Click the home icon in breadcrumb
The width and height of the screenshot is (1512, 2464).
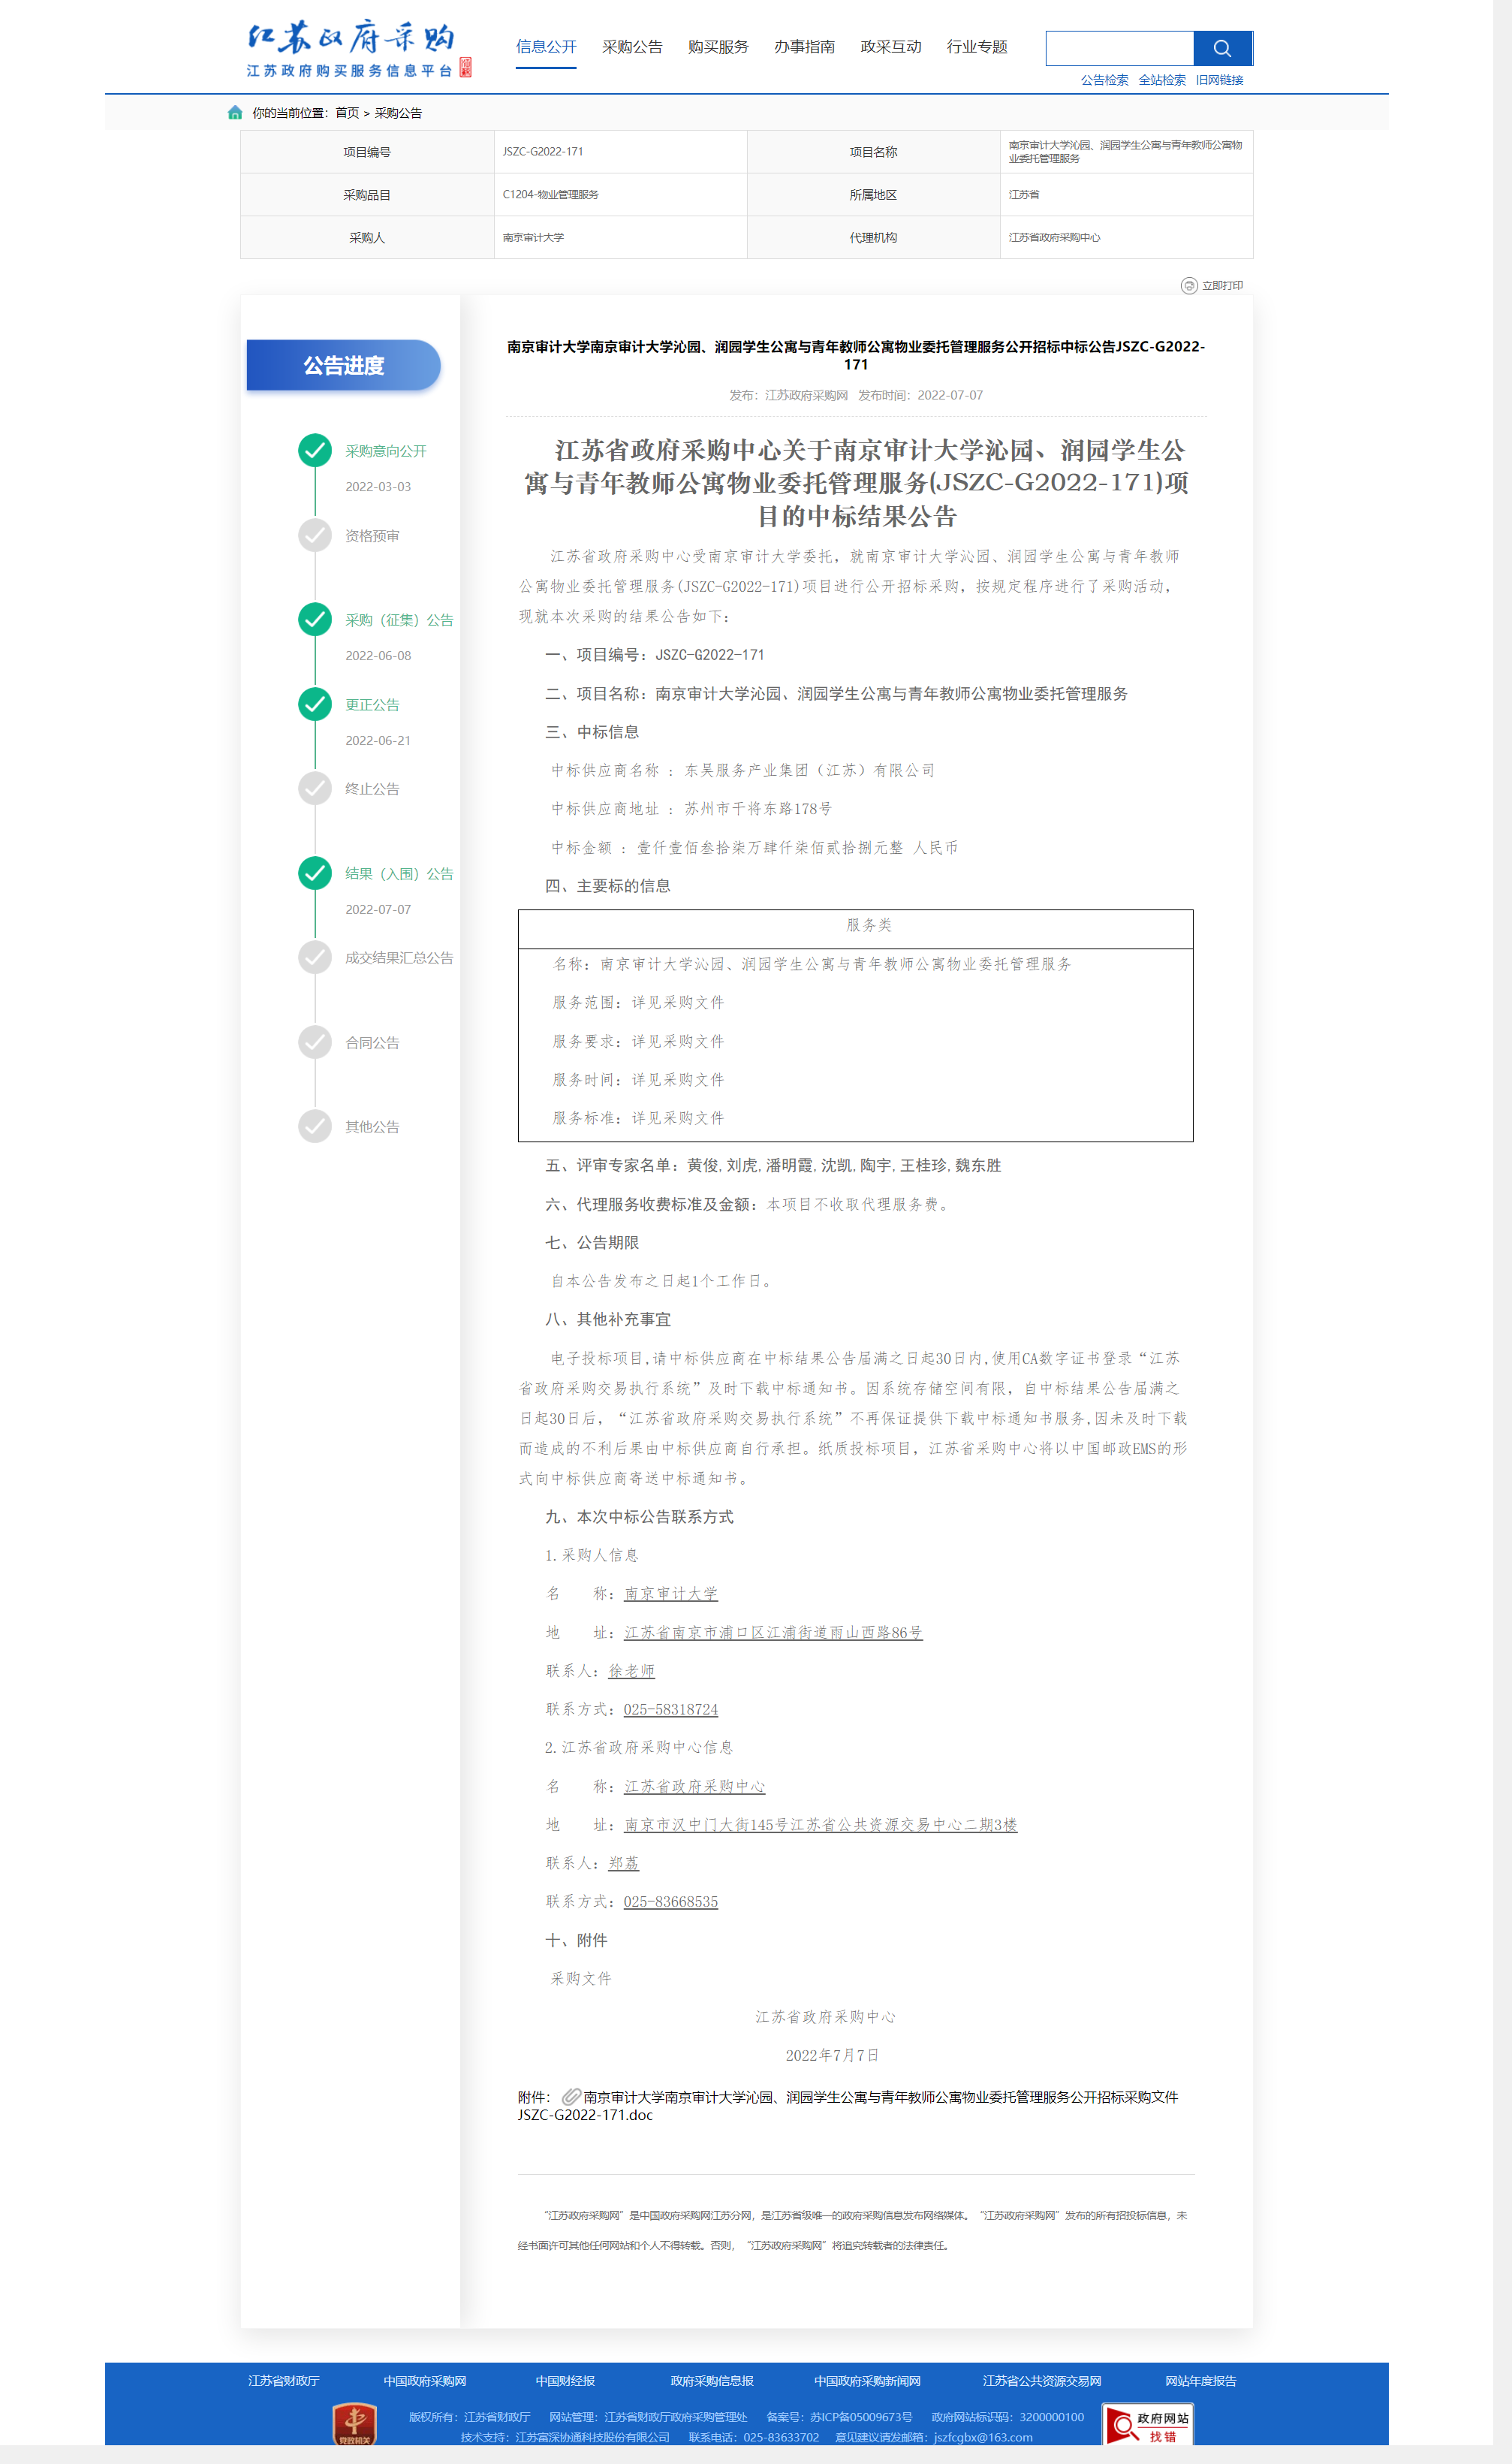tap(235, 113)
